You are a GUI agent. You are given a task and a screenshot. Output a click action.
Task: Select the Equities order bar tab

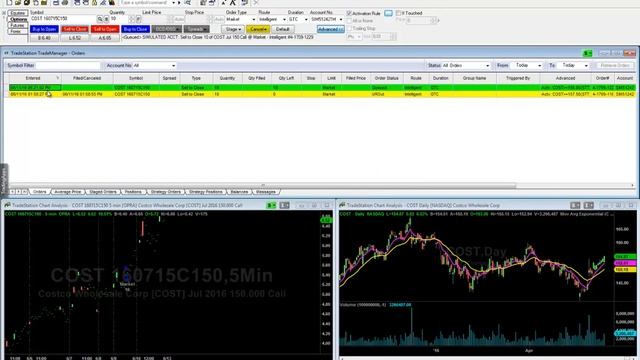pos(17,13)
